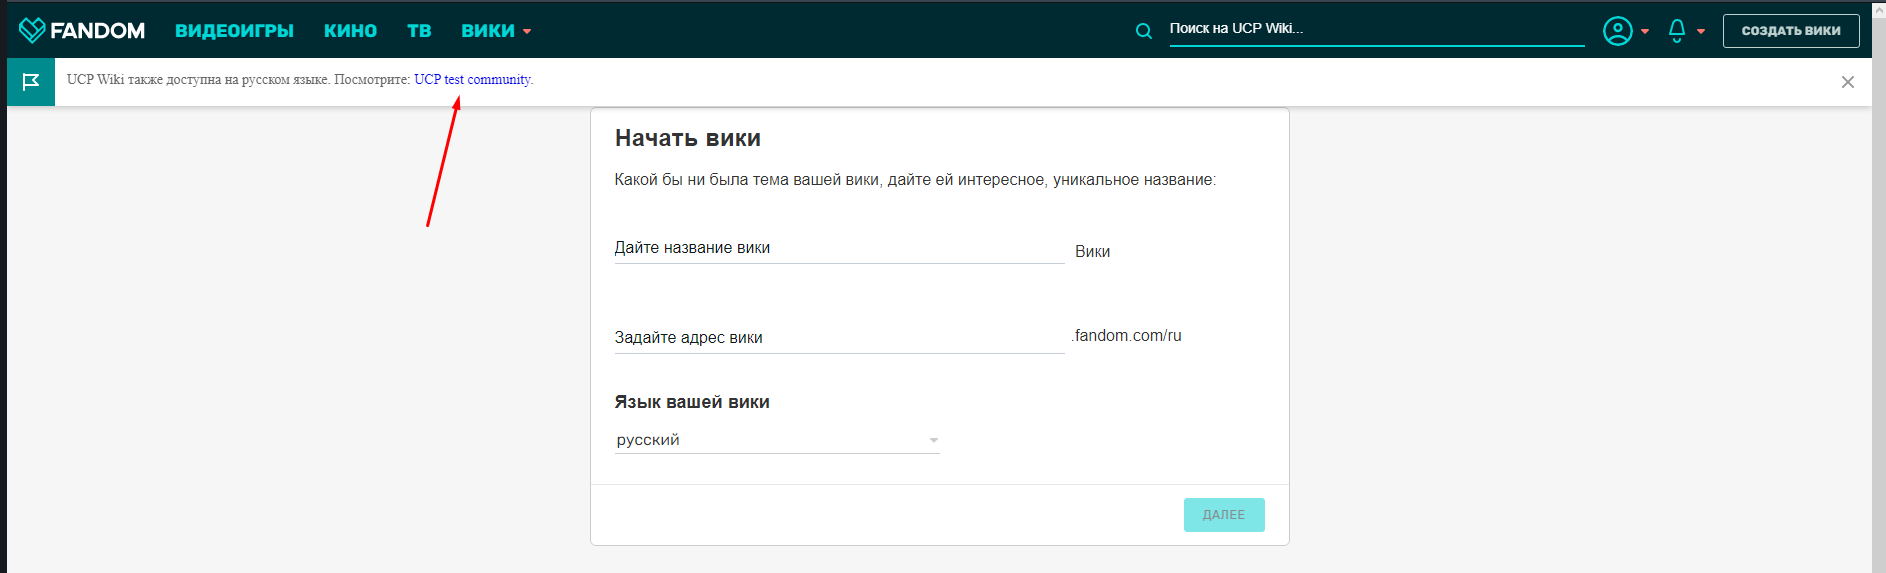Focus the Дайте название вики field

(839, 248)
